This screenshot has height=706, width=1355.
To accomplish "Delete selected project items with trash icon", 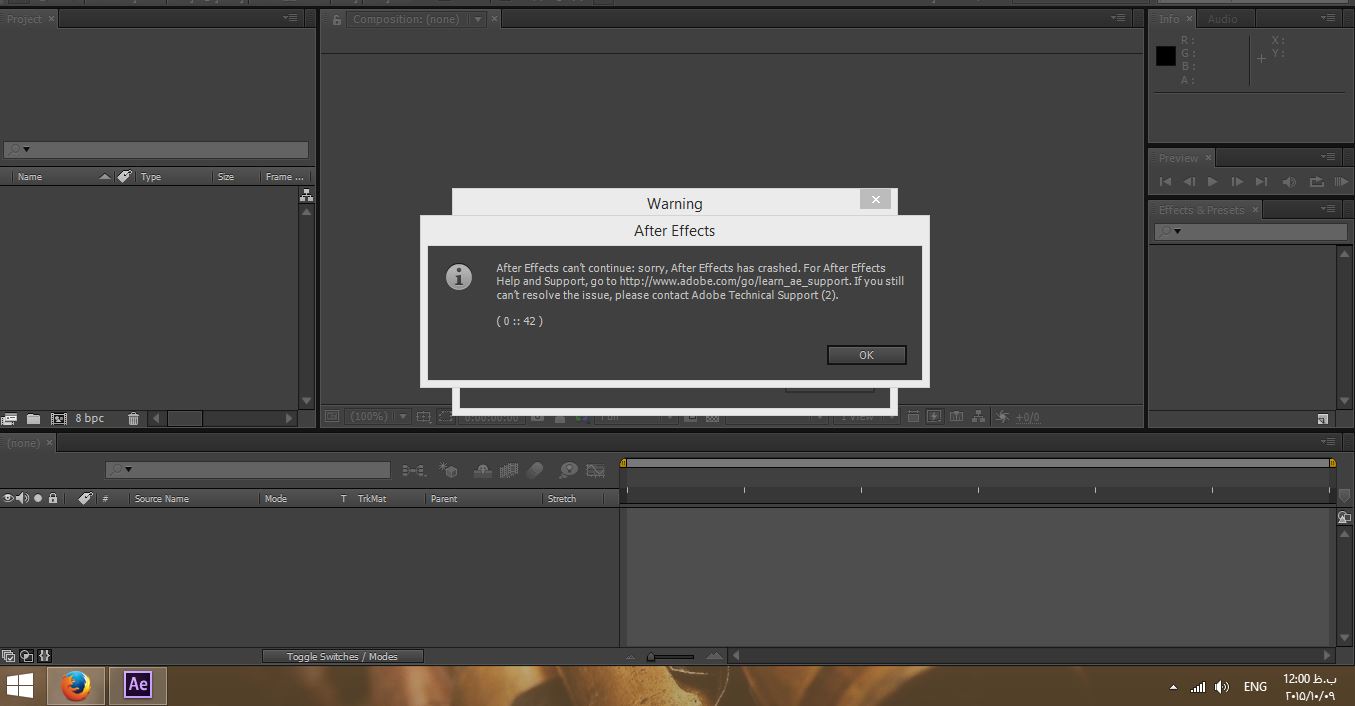I will coord(133,418).
